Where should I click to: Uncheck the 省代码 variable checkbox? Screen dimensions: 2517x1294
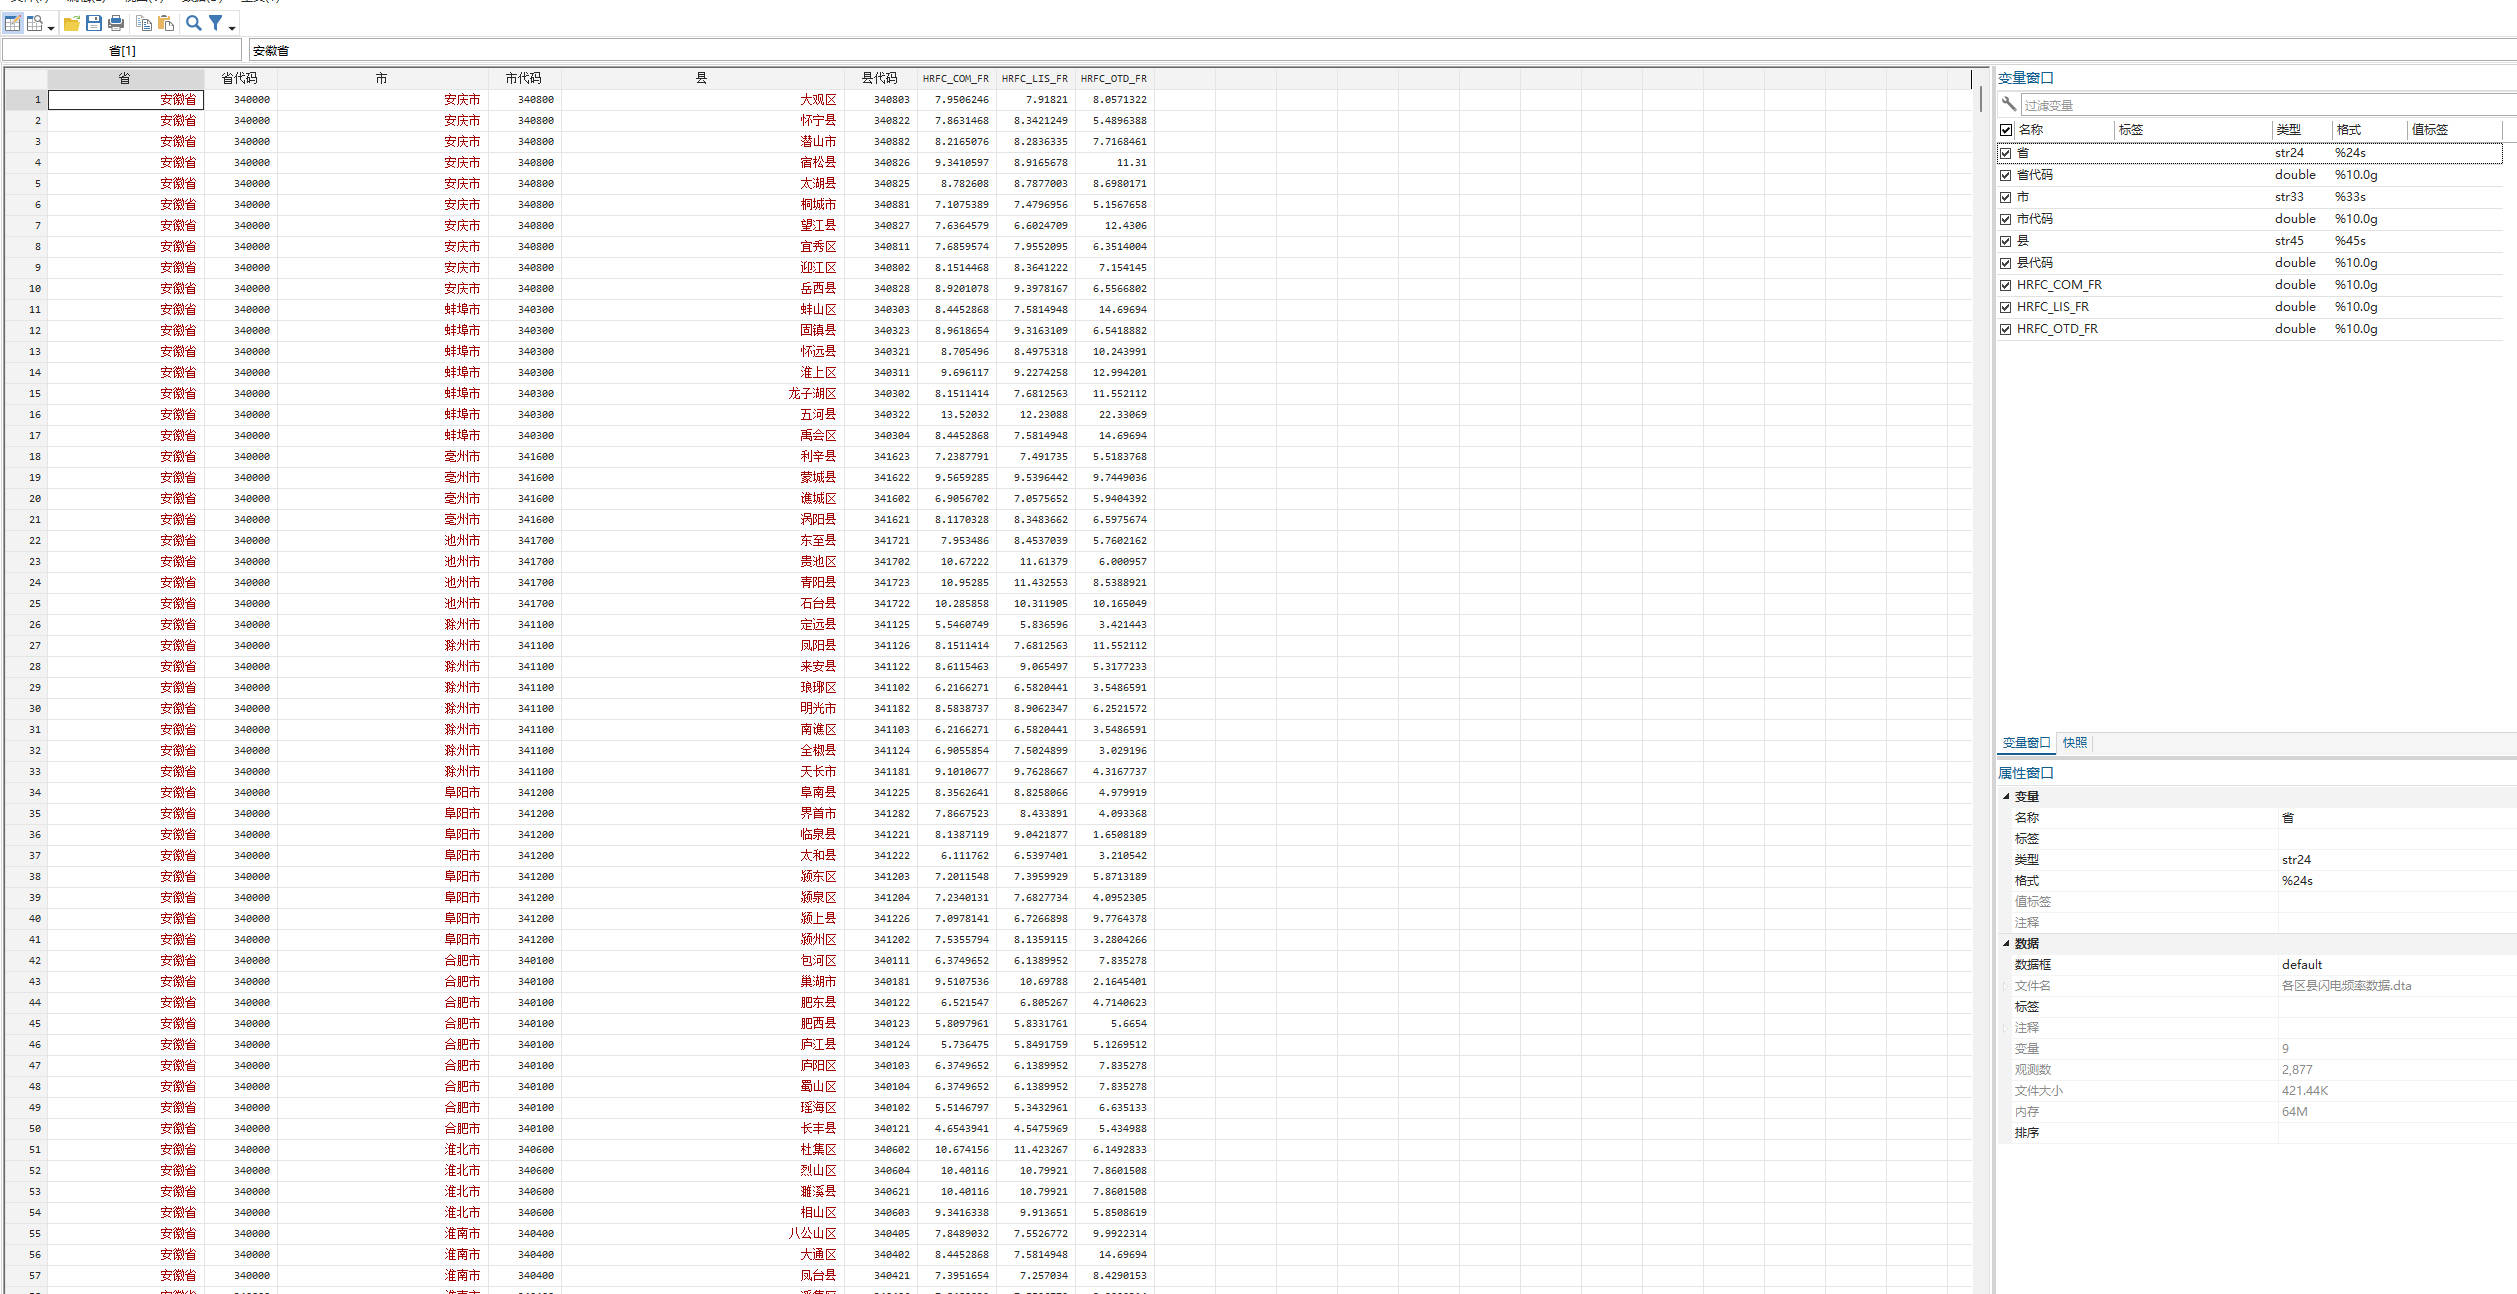click(x=2005, y=175)
